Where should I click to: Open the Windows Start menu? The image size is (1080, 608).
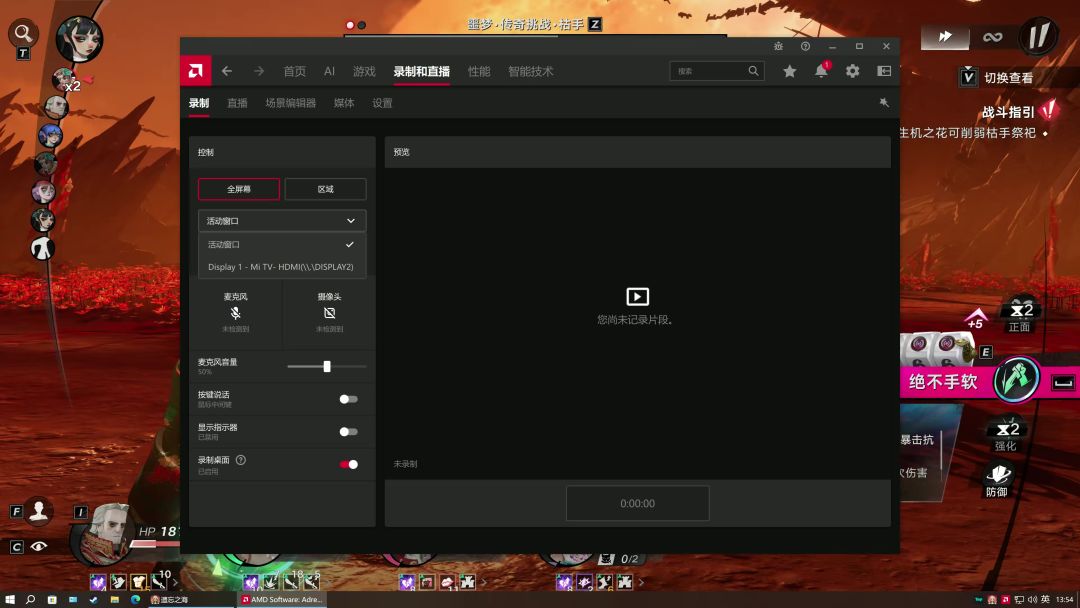tap(10, 600)
